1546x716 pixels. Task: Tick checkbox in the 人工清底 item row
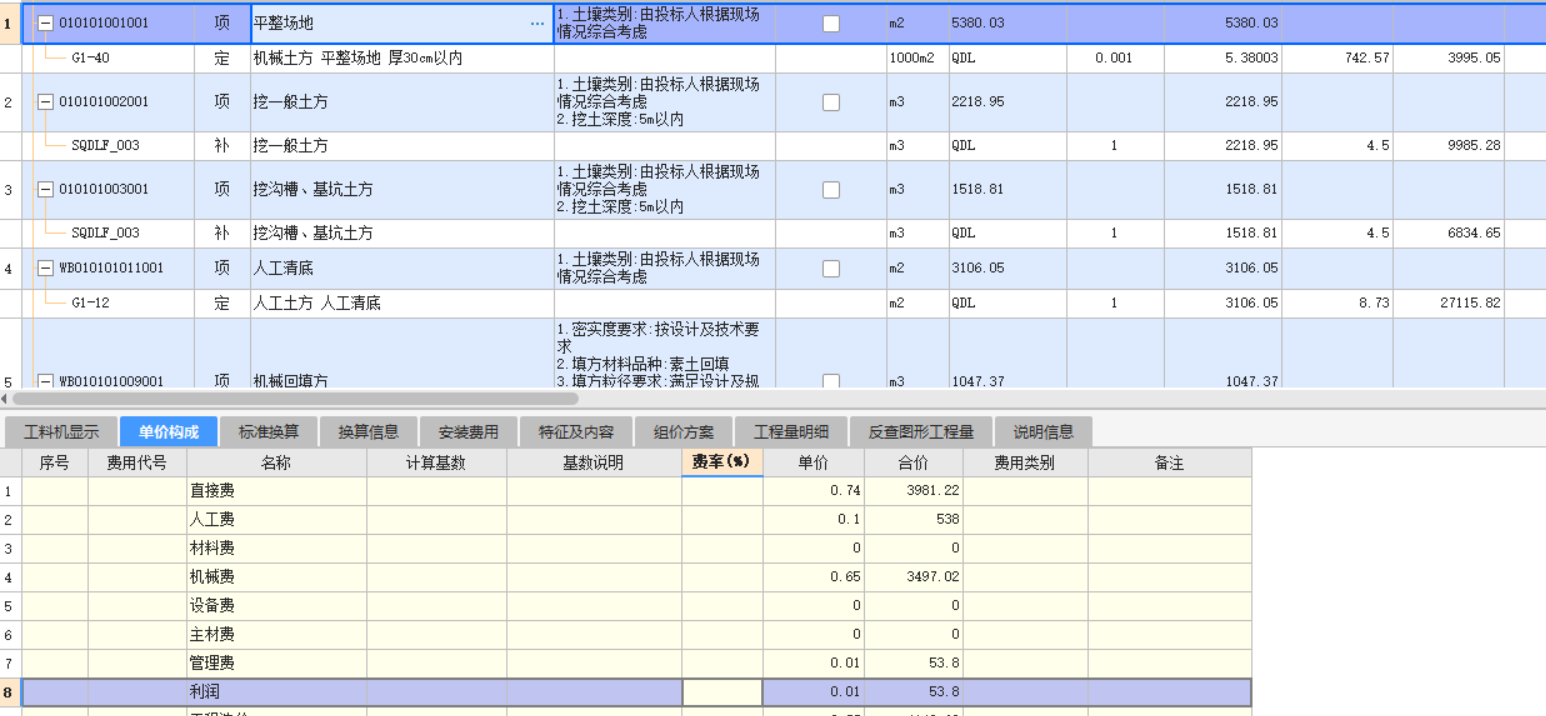(831, 268)
